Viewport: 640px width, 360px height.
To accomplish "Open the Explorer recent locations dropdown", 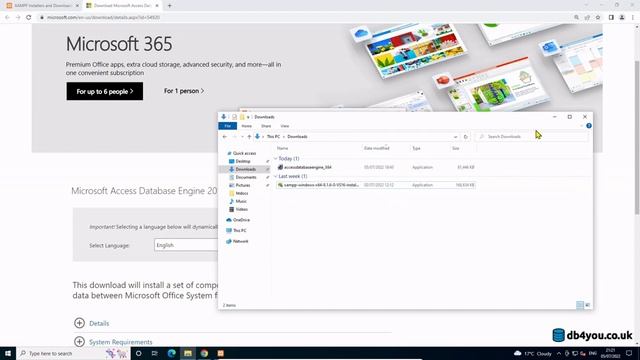I will 242,137.
